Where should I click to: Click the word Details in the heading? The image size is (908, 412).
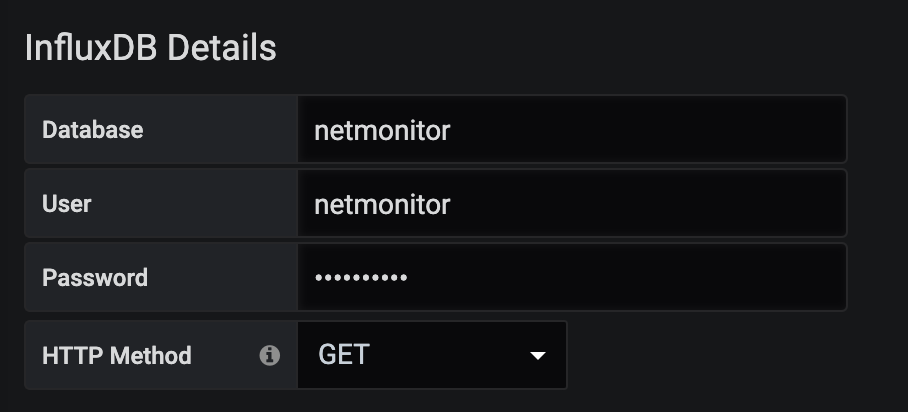[x=221, y=47]
